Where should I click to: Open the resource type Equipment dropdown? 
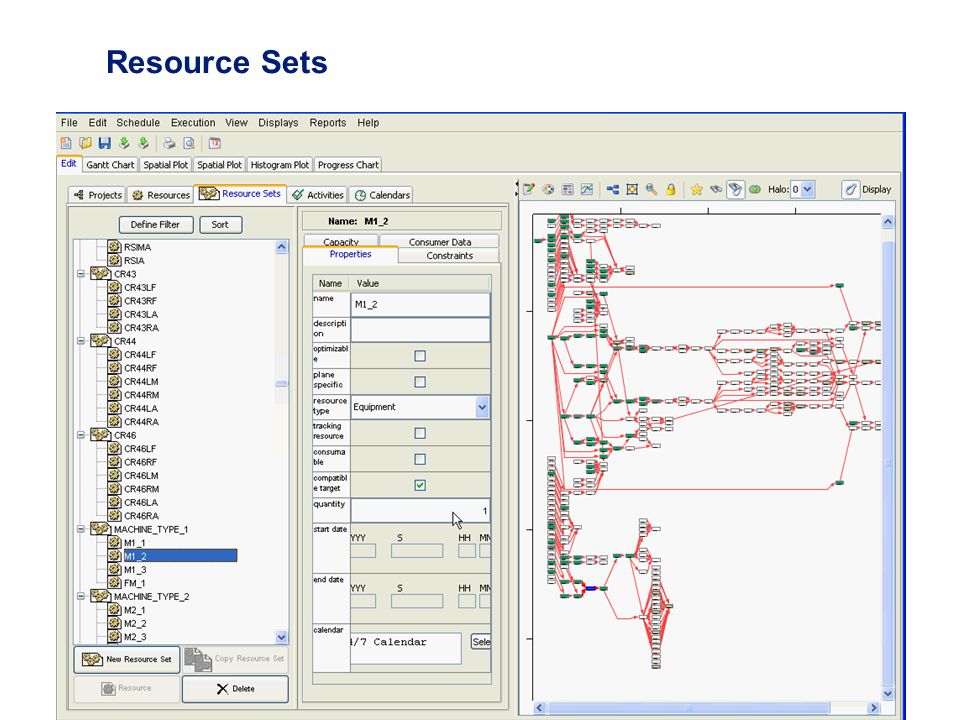pos(482,407)
